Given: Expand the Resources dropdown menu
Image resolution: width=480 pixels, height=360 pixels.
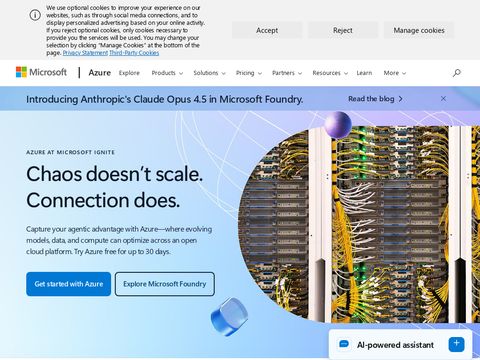Looking at the screenshot, I should 330,73.
